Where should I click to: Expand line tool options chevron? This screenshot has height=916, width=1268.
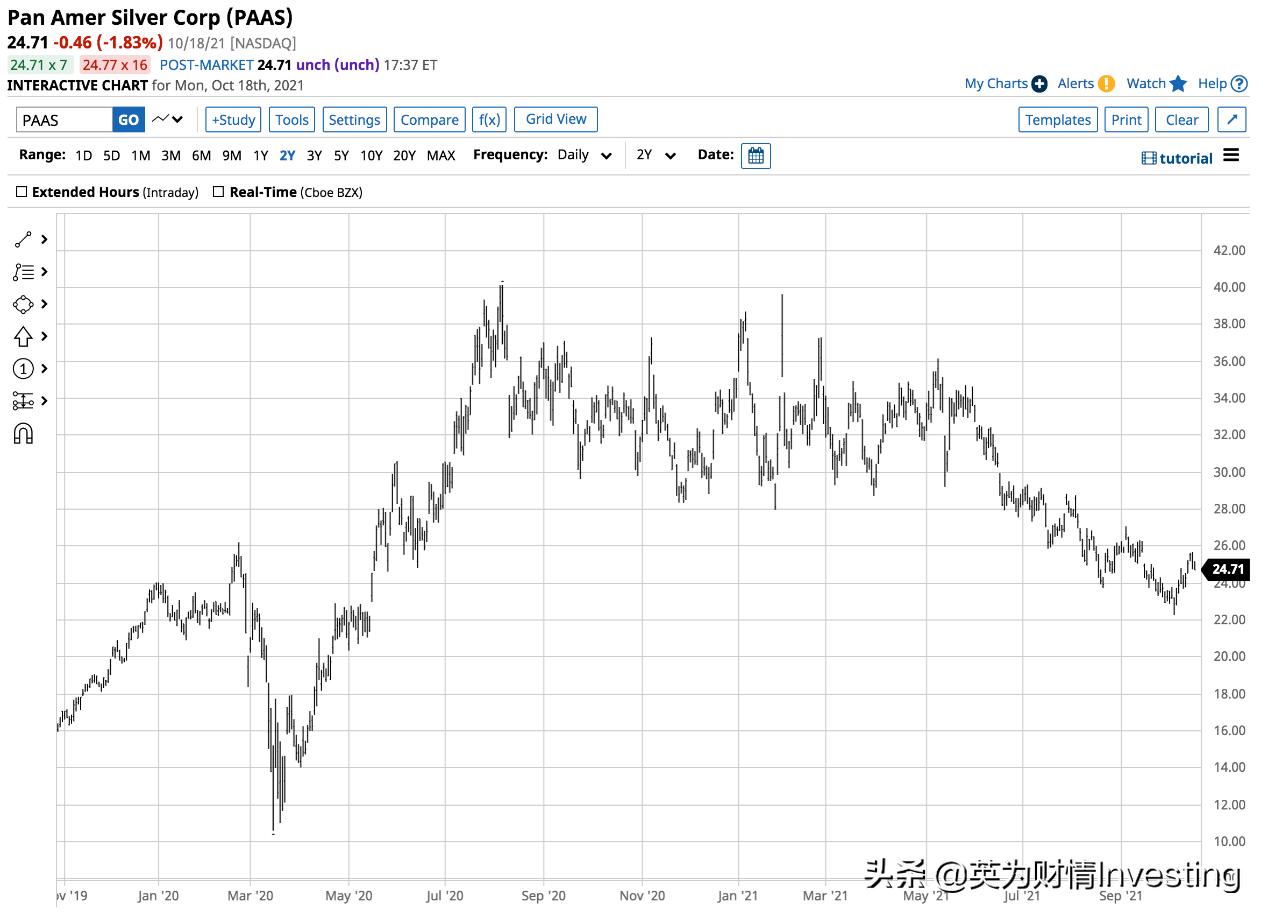(44, 240)
